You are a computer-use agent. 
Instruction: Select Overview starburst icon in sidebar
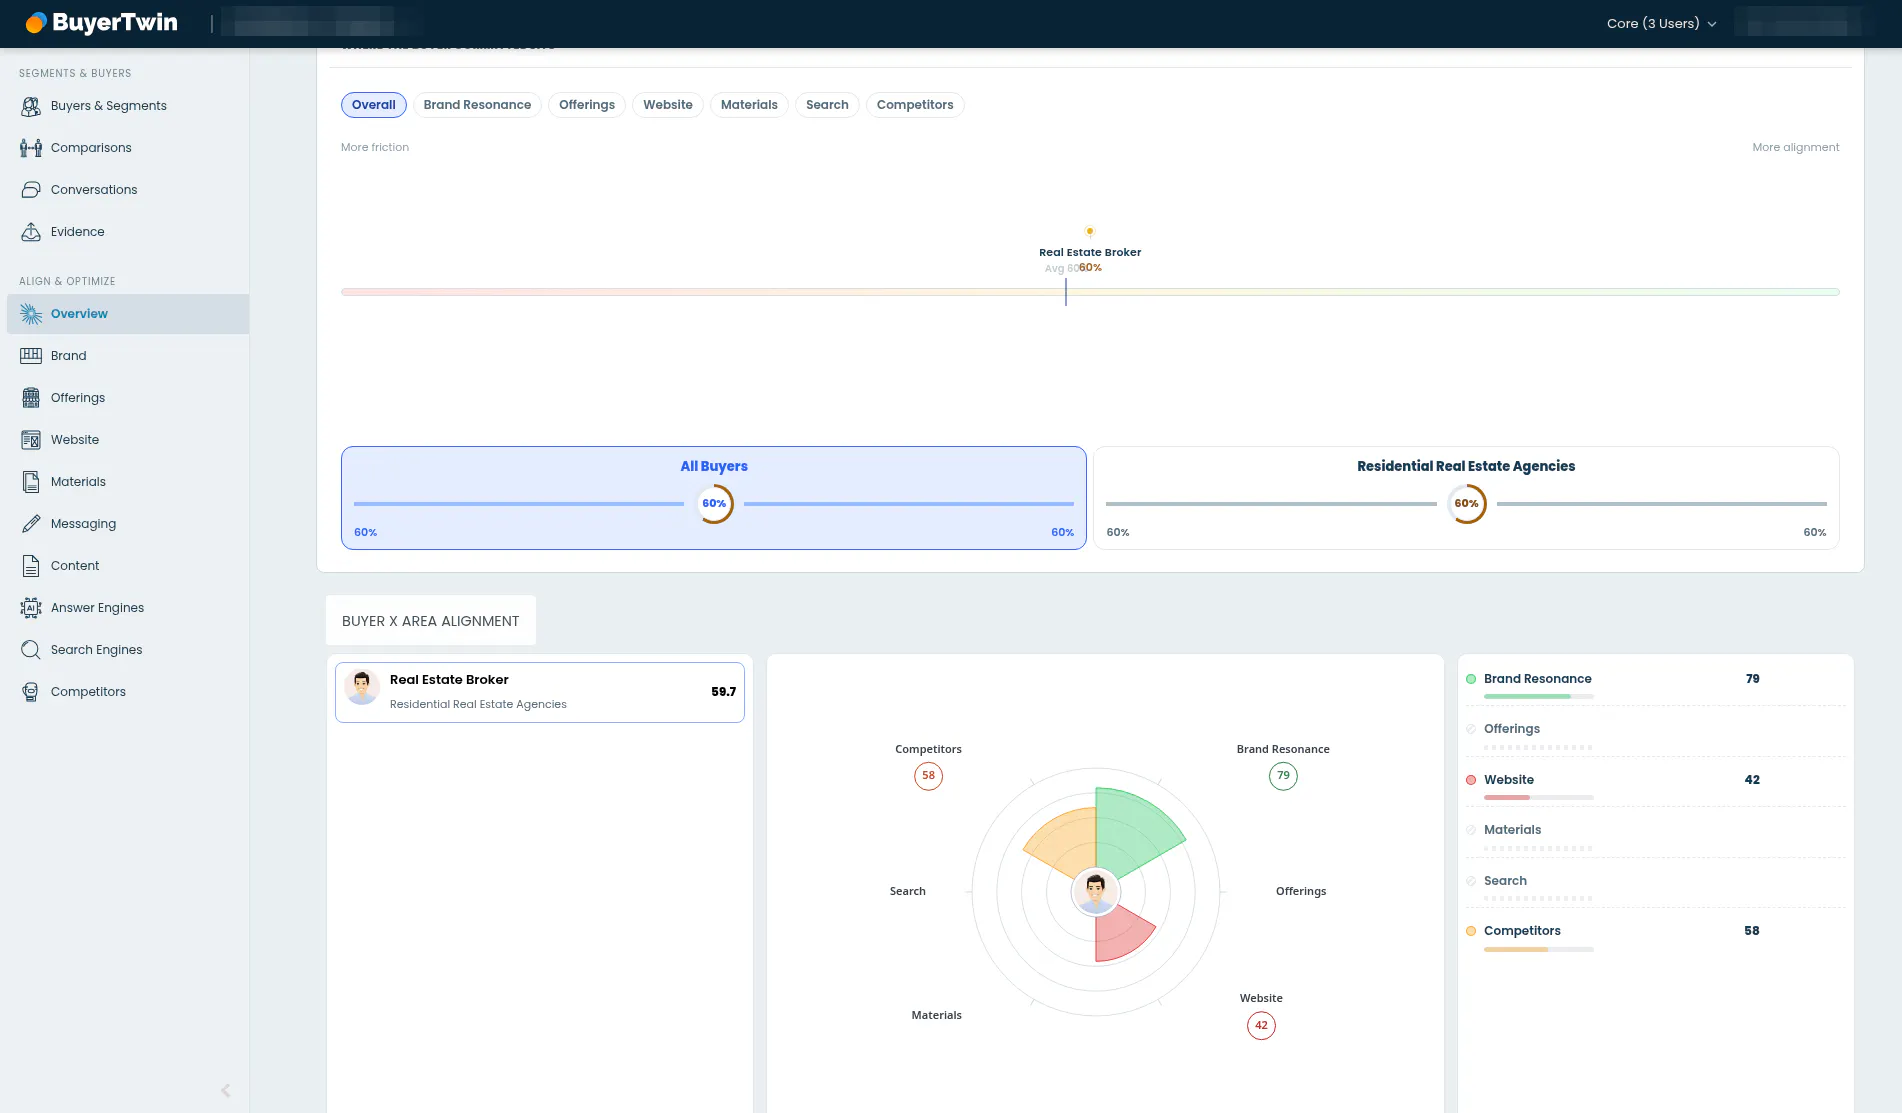click(x=31, y=314)
